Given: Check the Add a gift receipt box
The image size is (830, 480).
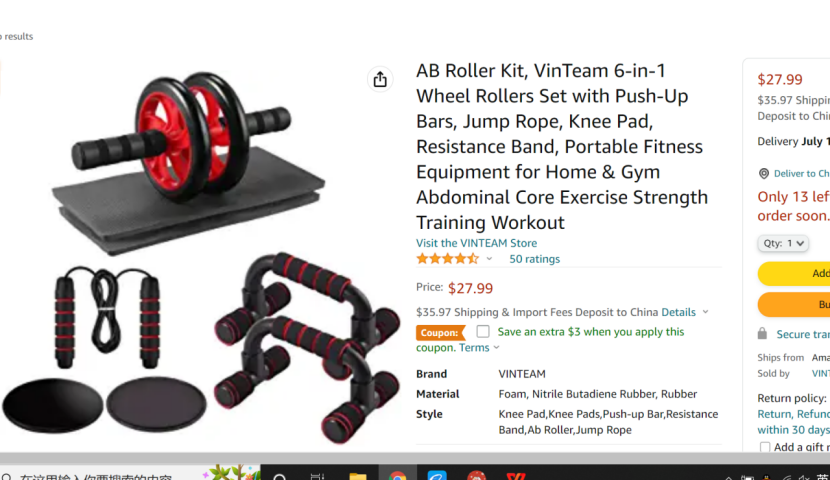Looking at the screenshot, I should (765, 447).
